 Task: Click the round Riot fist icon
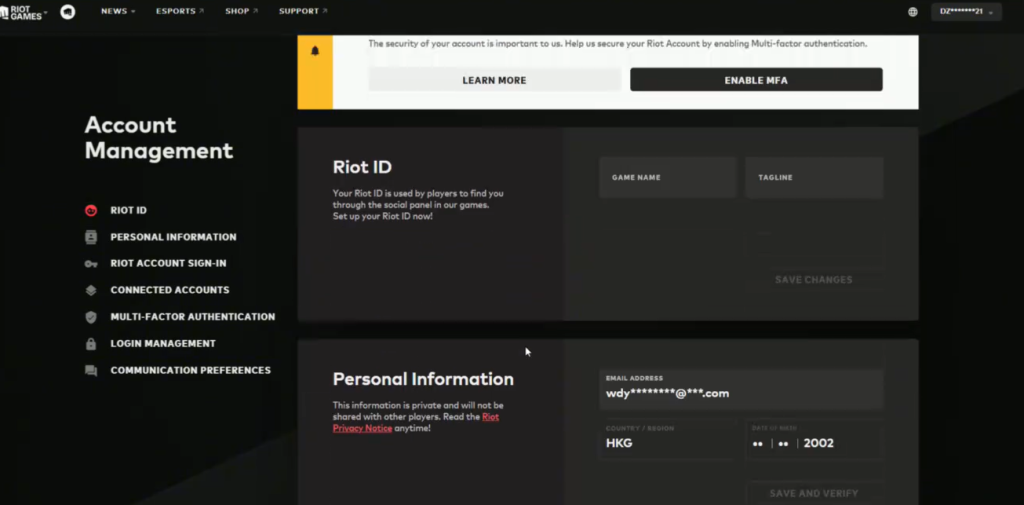[x=67, y=12]
